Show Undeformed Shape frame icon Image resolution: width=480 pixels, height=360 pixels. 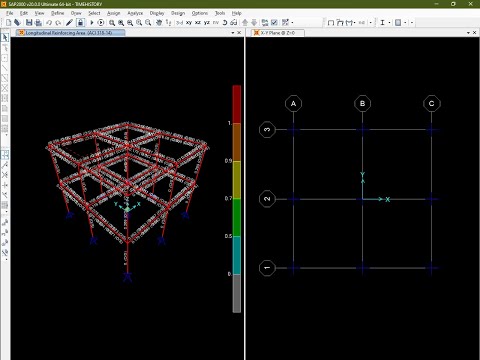(x=331, y=22)
